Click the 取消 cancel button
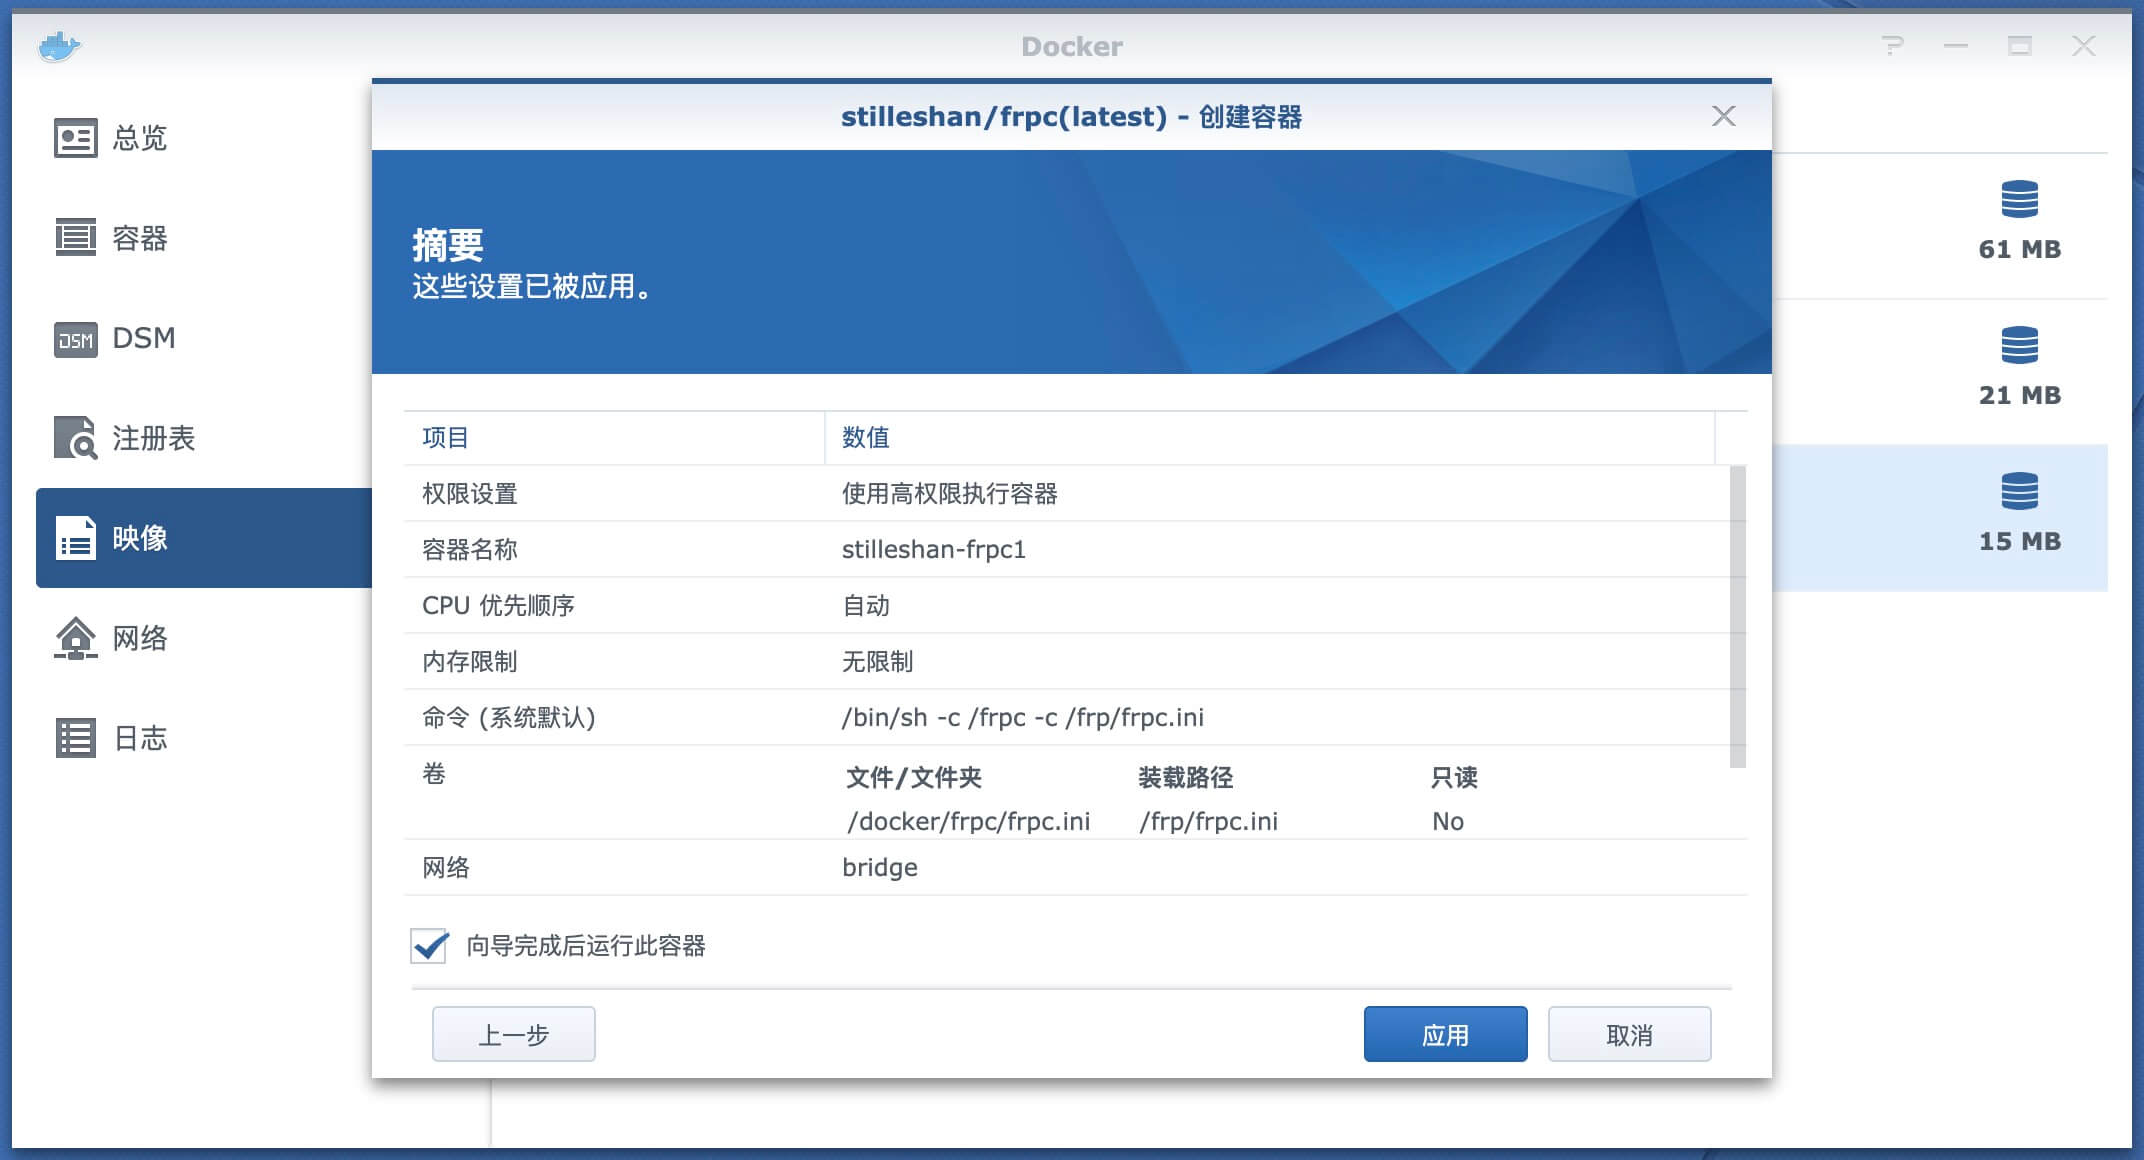2144x1160 pixels. pyautogui.click(x=1629, y=1034)
